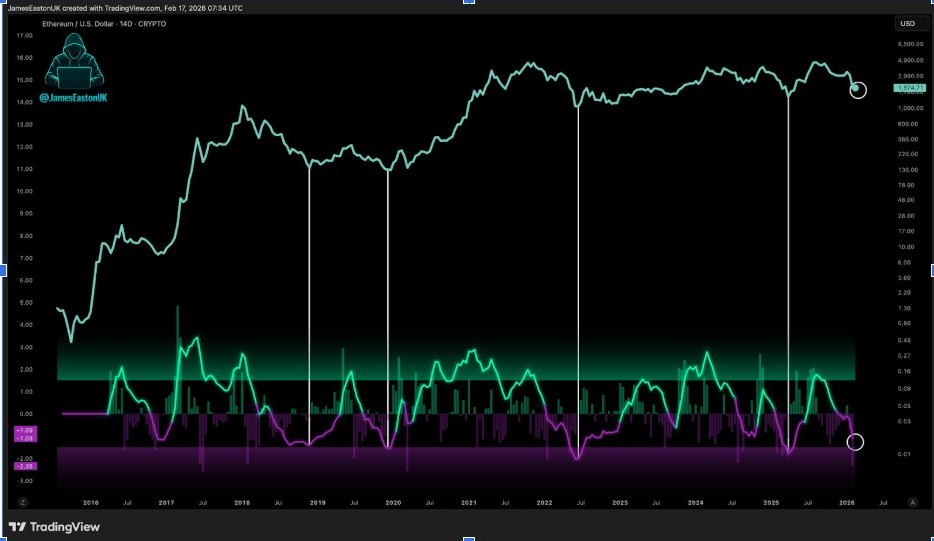Click the 2020 label on the time axis
This screenshot has width=934, height=541.
(x=393, y=502)
